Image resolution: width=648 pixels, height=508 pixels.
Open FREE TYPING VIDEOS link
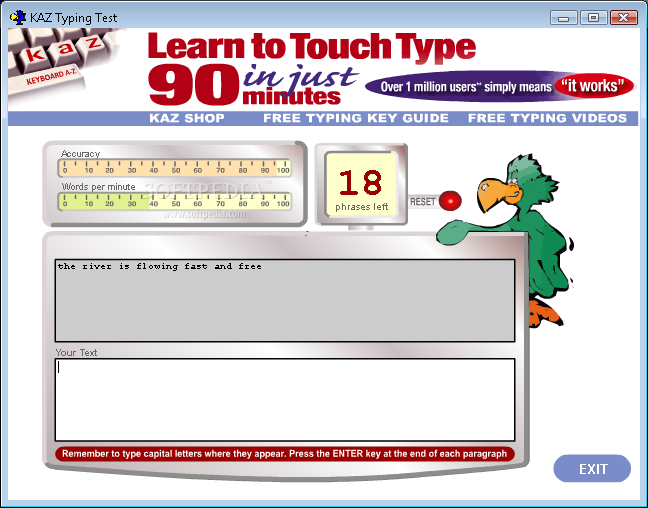pyautogui.click(x=547, y=118)
